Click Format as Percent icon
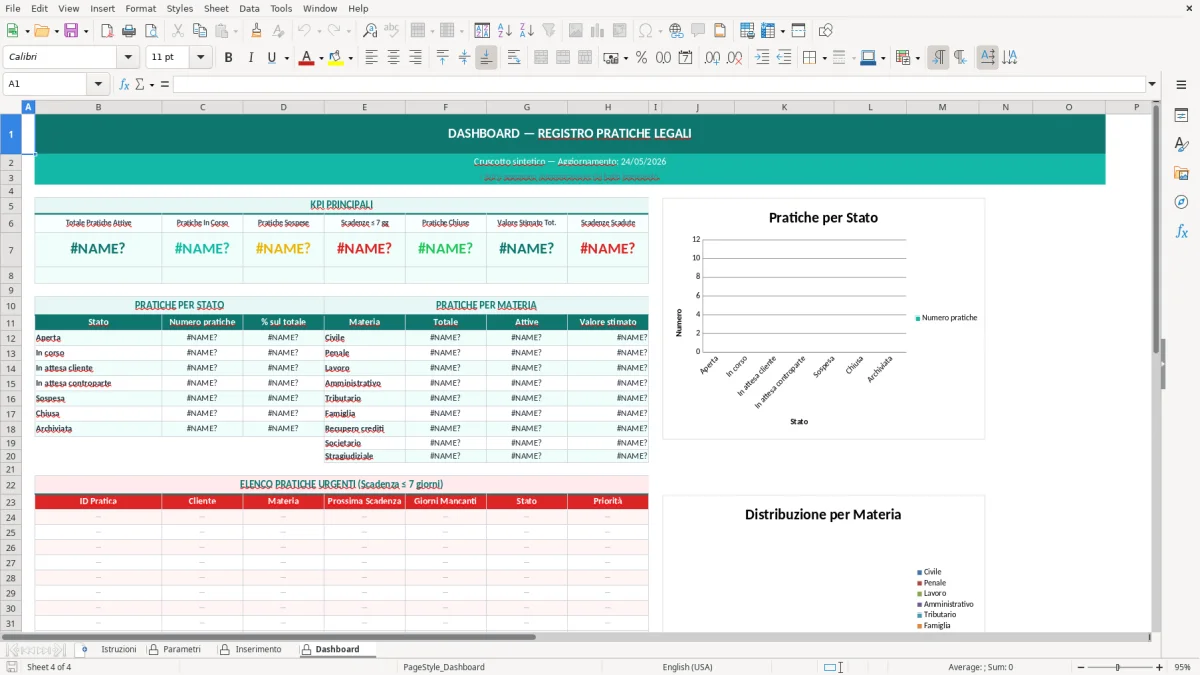The width and height of the screenshot is (1200, 675). pos(641,58)
